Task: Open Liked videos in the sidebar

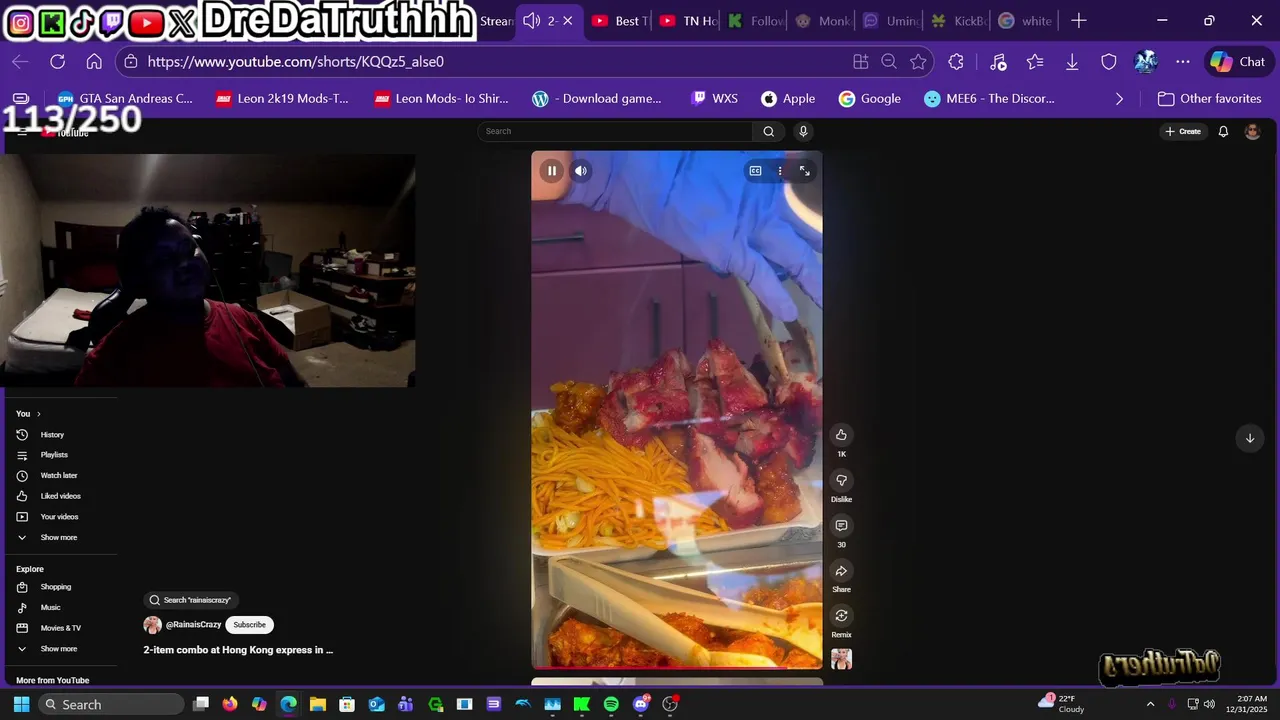Action: 60,496
